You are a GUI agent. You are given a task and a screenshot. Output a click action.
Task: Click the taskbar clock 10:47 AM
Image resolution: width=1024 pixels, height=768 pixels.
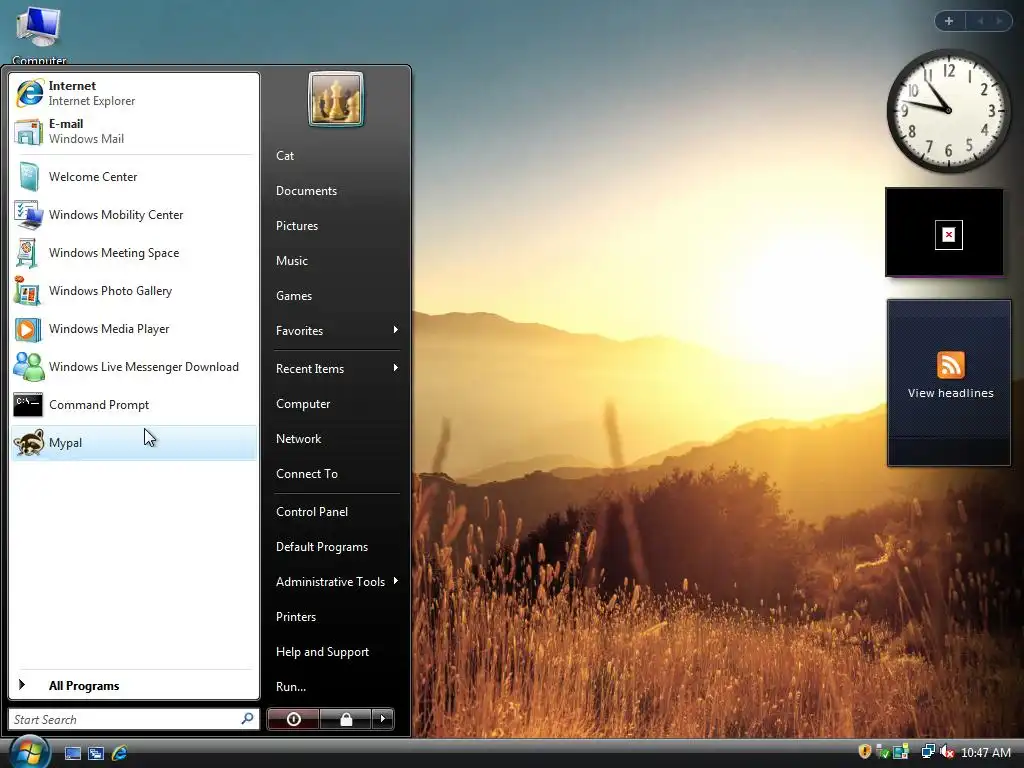[985, 752]
